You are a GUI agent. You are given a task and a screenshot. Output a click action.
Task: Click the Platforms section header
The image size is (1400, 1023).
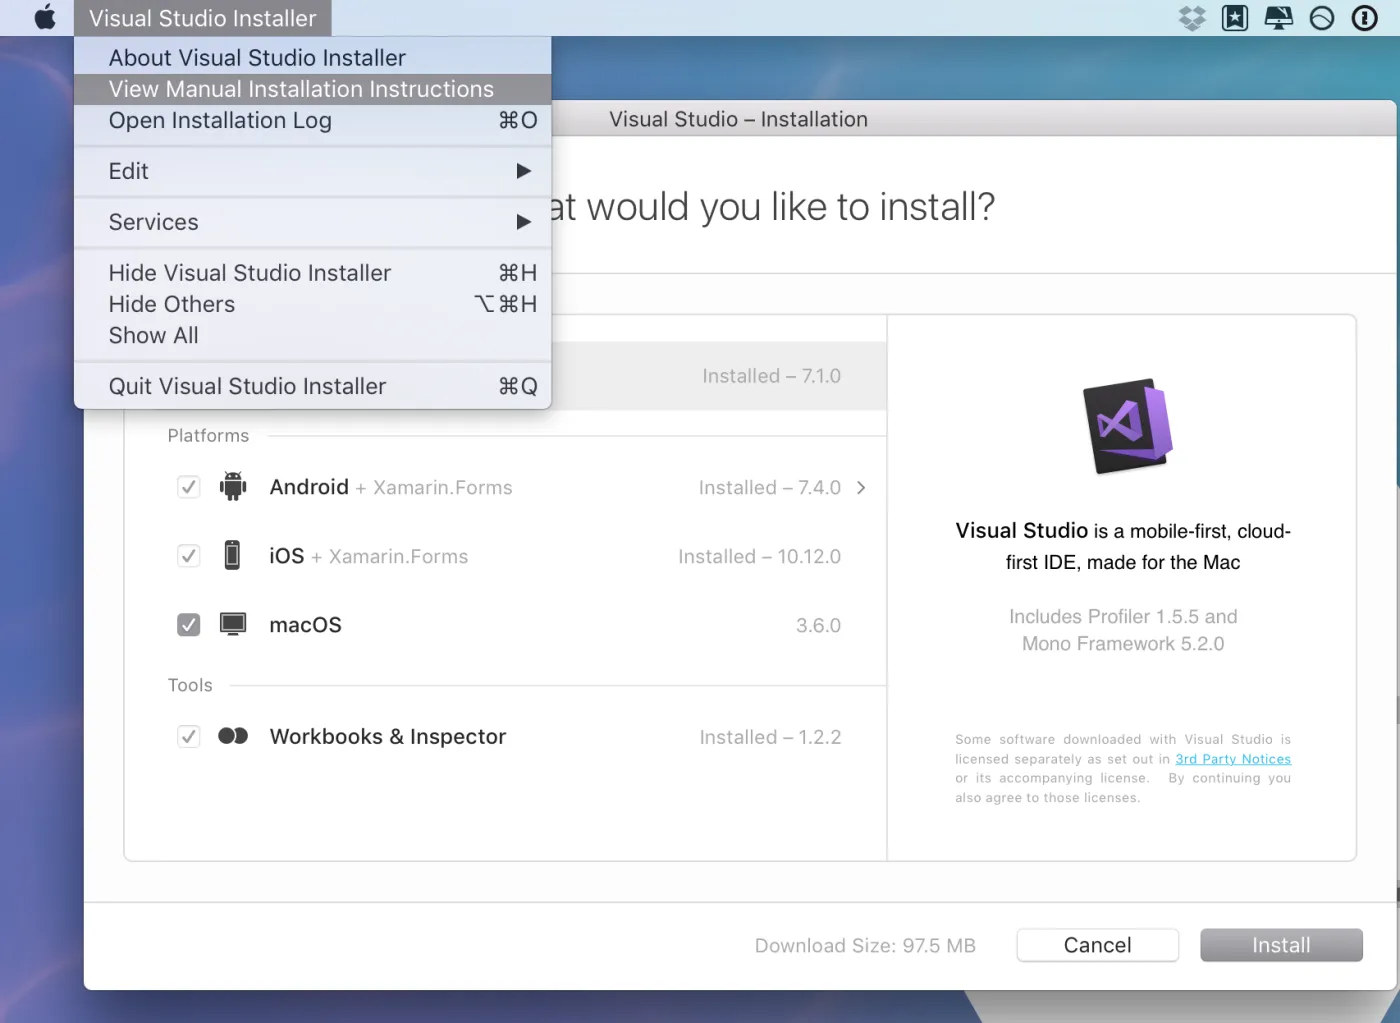coord(208,436)
